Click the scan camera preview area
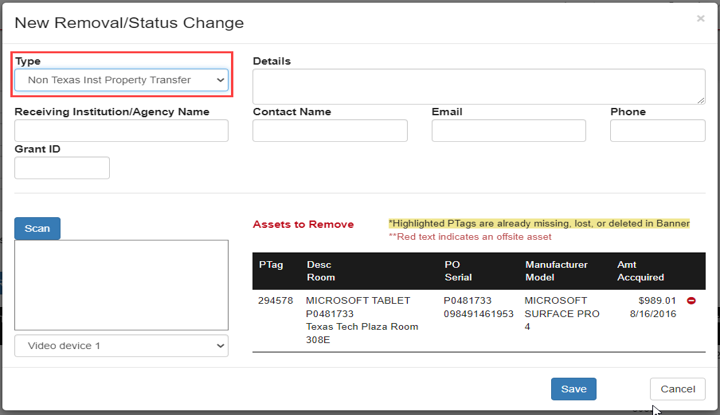This screenshot has width=720, height=415. click(x=121, y=285)
